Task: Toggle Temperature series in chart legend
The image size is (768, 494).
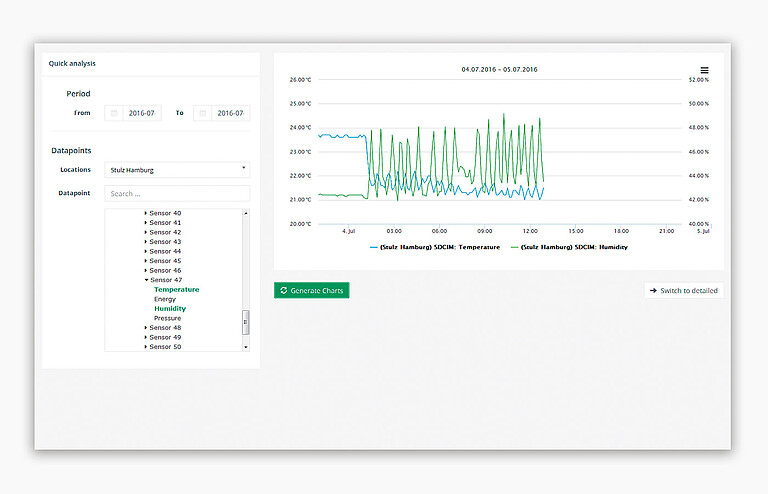Action: [x=435, y=247]
